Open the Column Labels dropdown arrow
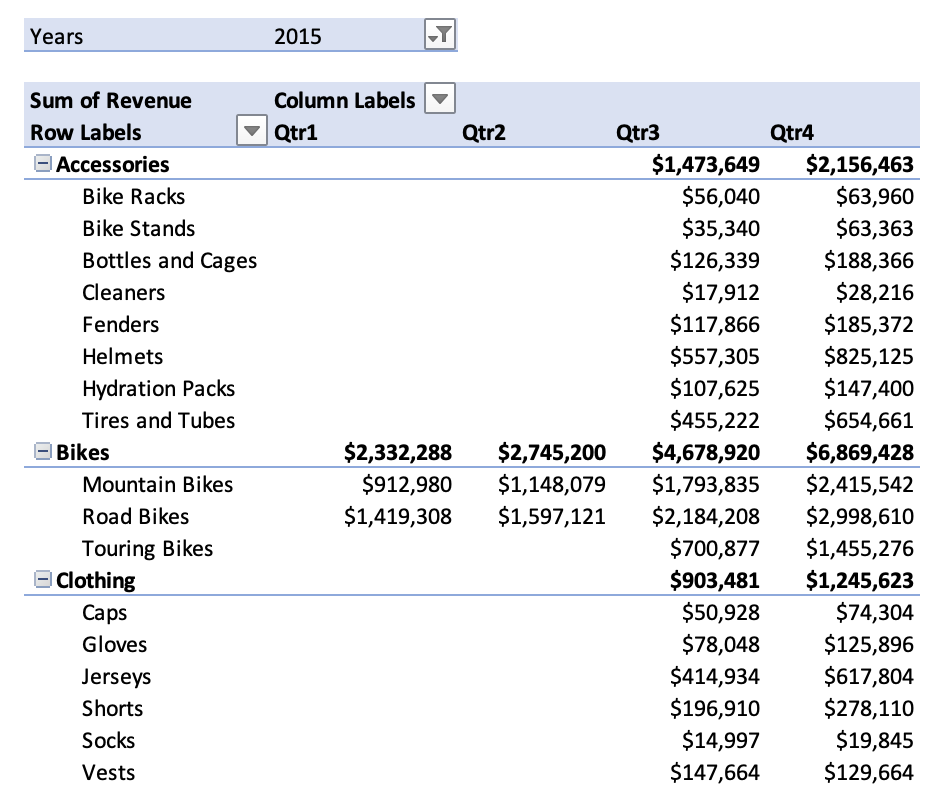The width and height of the screenshot is (936, 796). click(440, 99)
